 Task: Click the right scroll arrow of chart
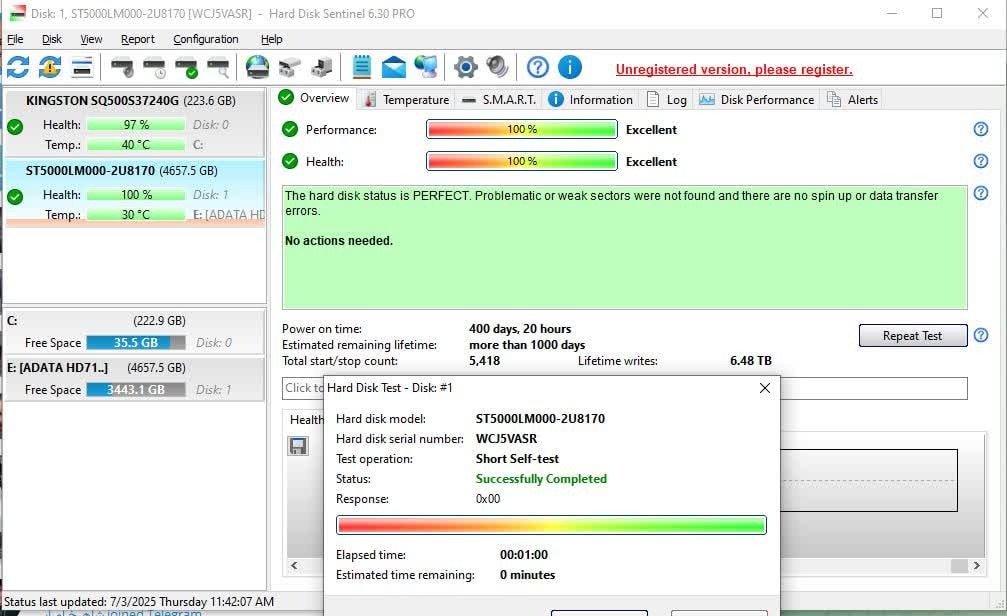coord(976,565)
